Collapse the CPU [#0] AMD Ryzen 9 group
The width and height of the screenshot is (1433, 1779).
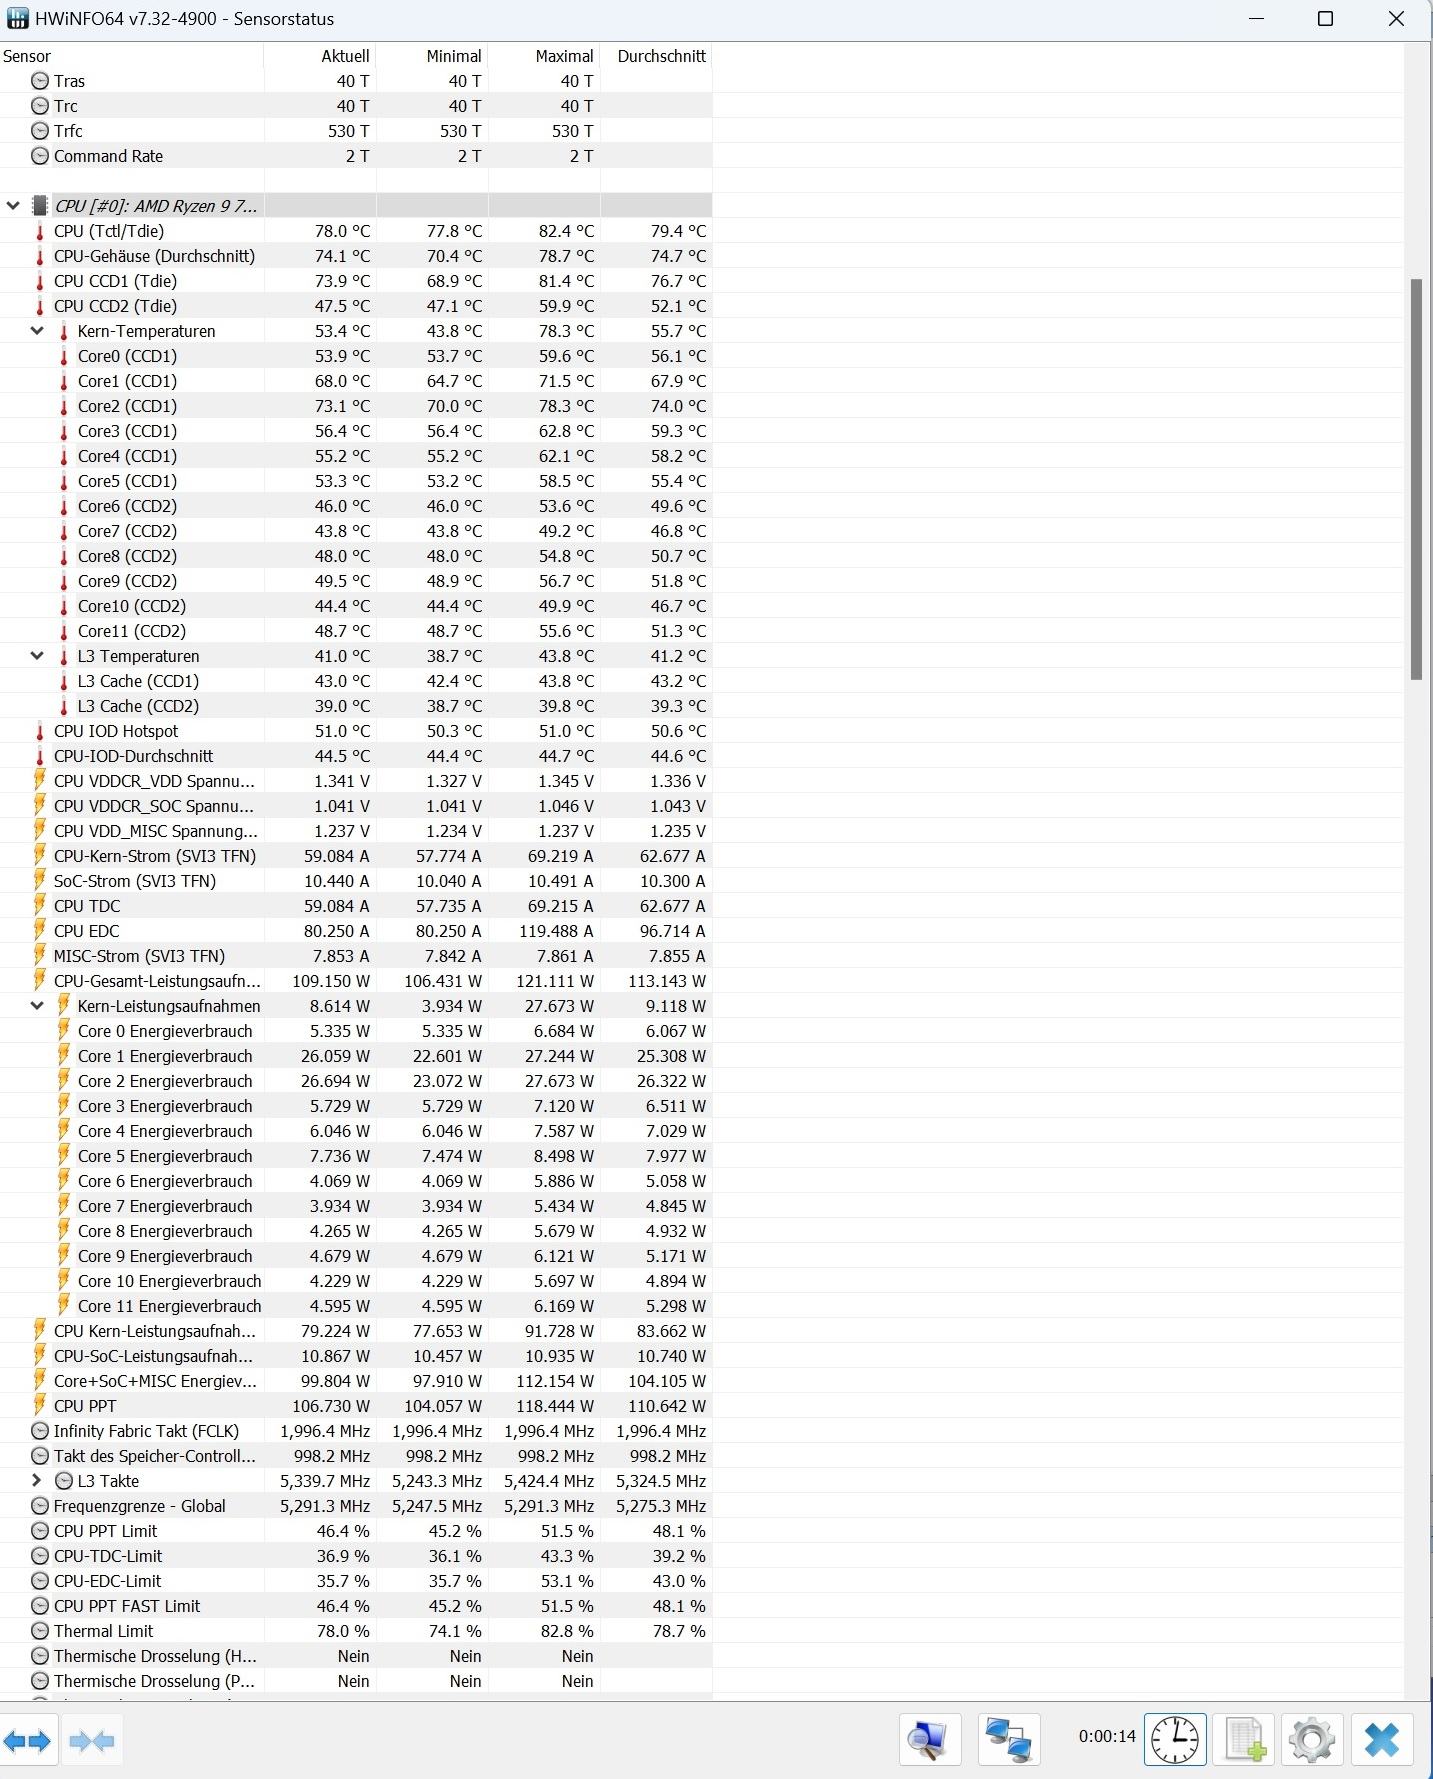(13, 206)
